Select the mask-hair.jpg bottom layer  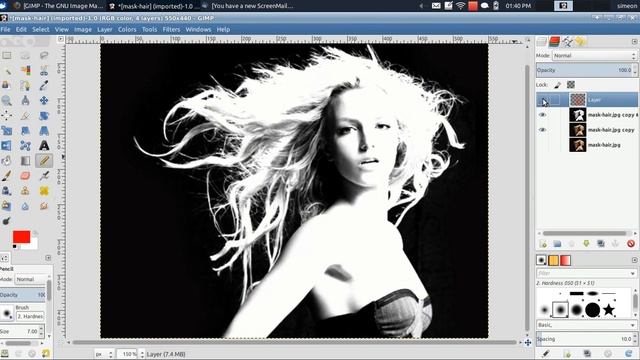point(603,145)
